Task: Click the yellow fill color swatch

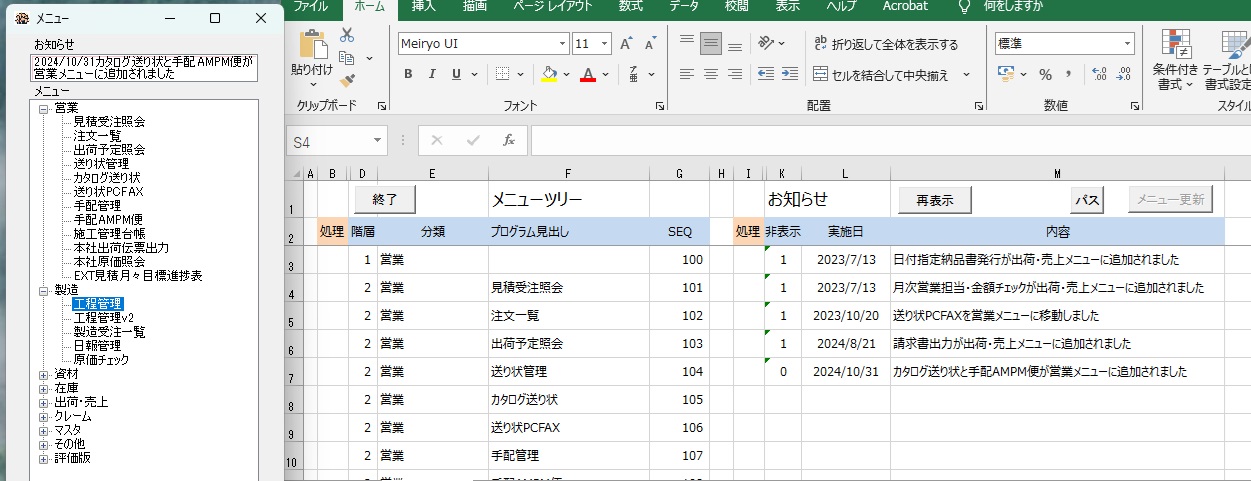Action: coord(549,74)
